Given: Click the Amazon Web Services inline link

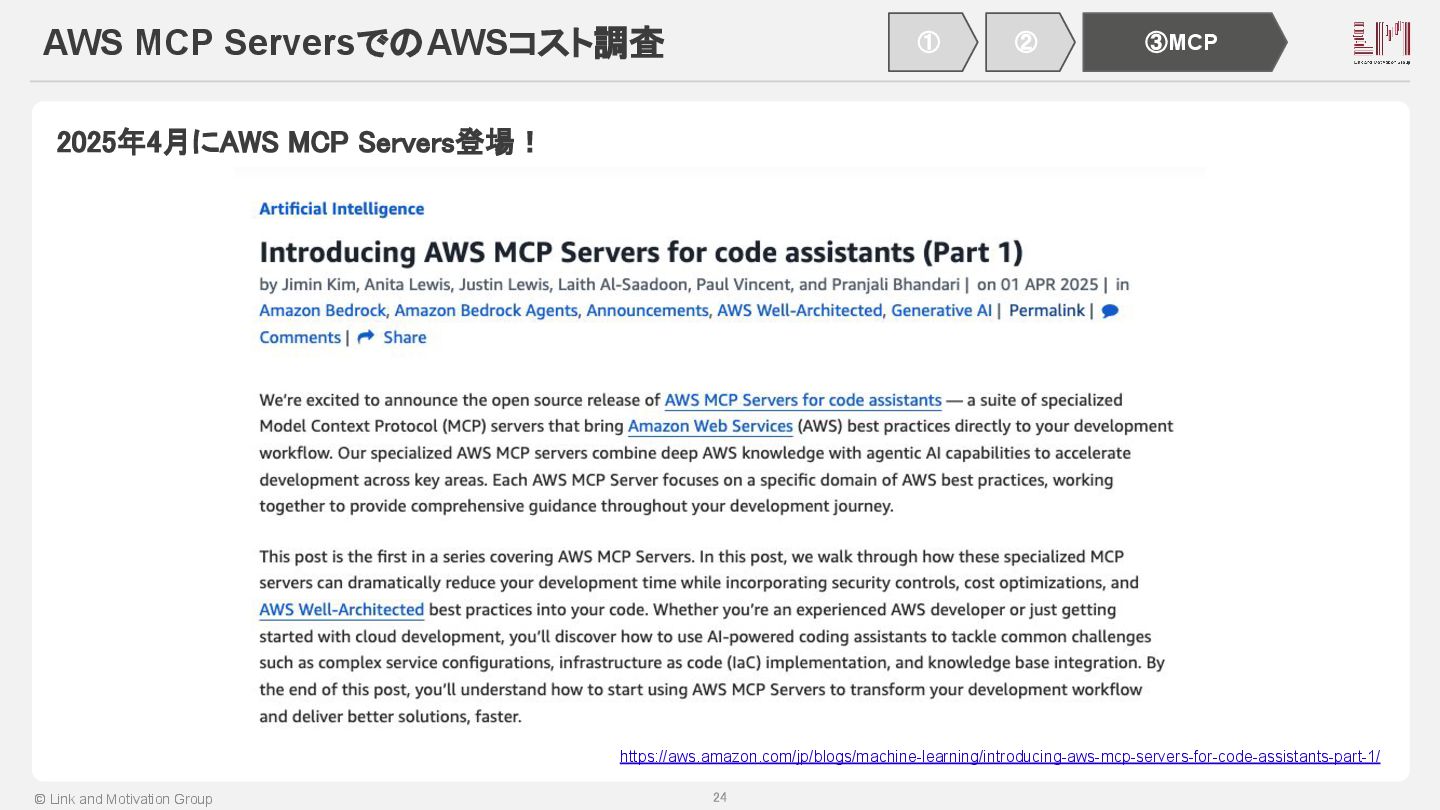Looking at the screenshot, I should pyautogui.click(x=710, y=426).
